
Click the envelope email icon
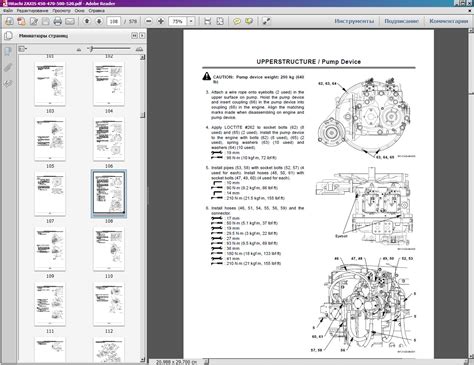coord(70,22)
